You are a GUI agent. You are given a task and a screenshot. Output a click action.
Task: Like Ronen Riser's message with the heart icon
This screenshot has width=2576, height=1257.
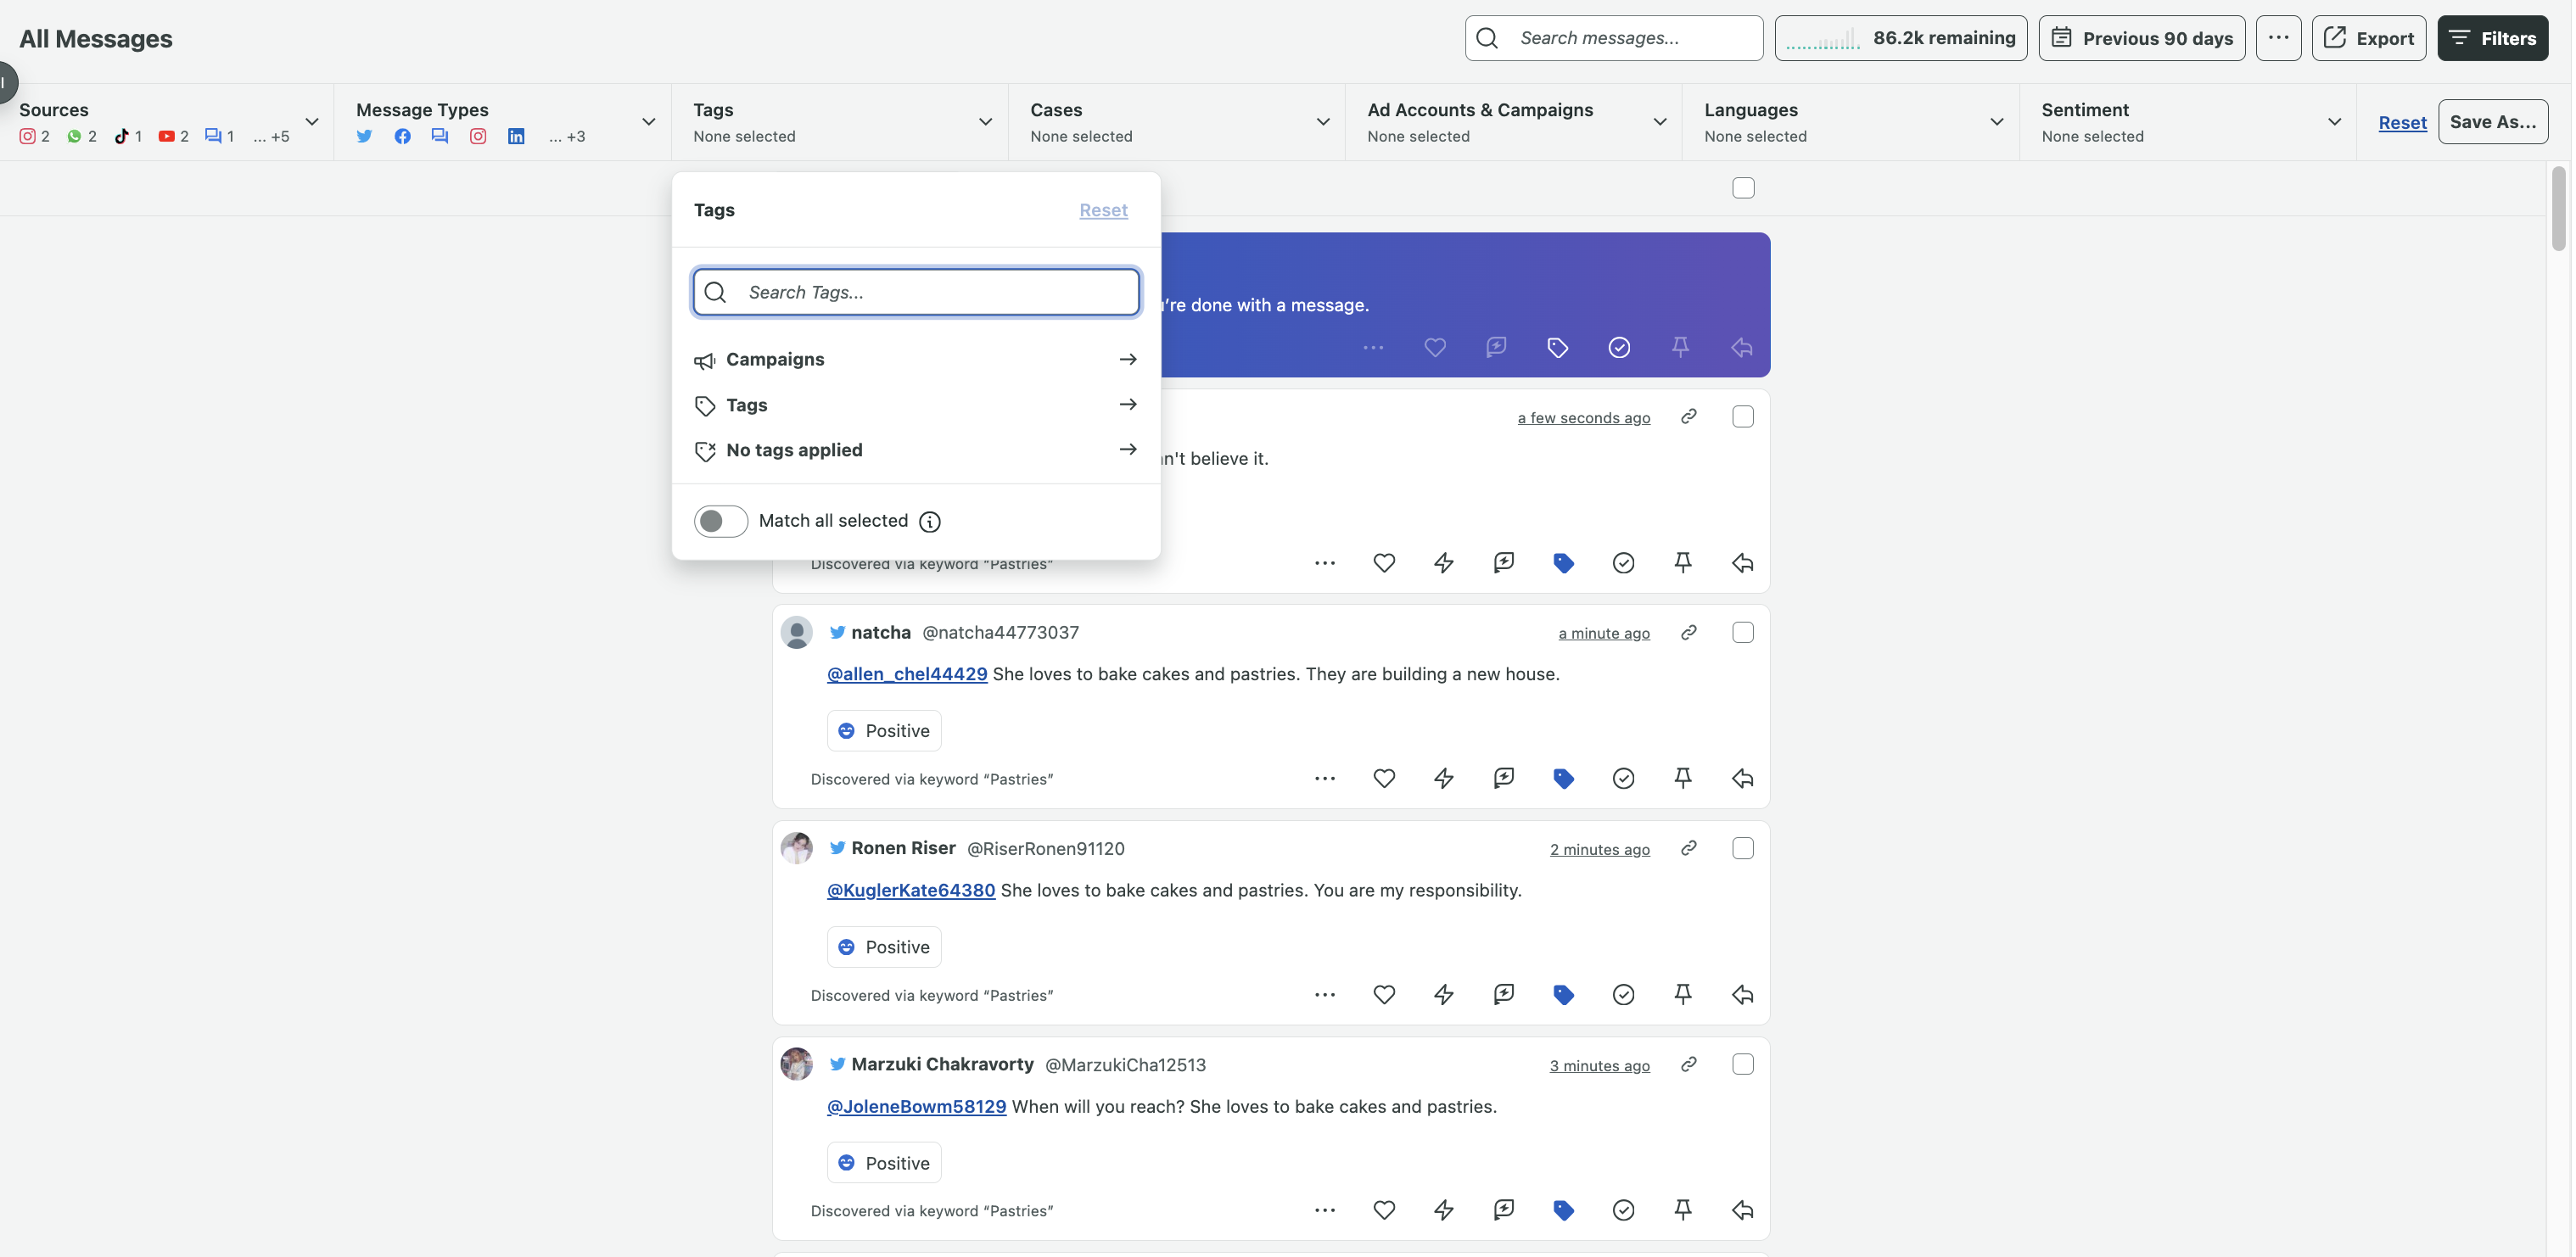pyautogui.click(x=1384, y=994)
